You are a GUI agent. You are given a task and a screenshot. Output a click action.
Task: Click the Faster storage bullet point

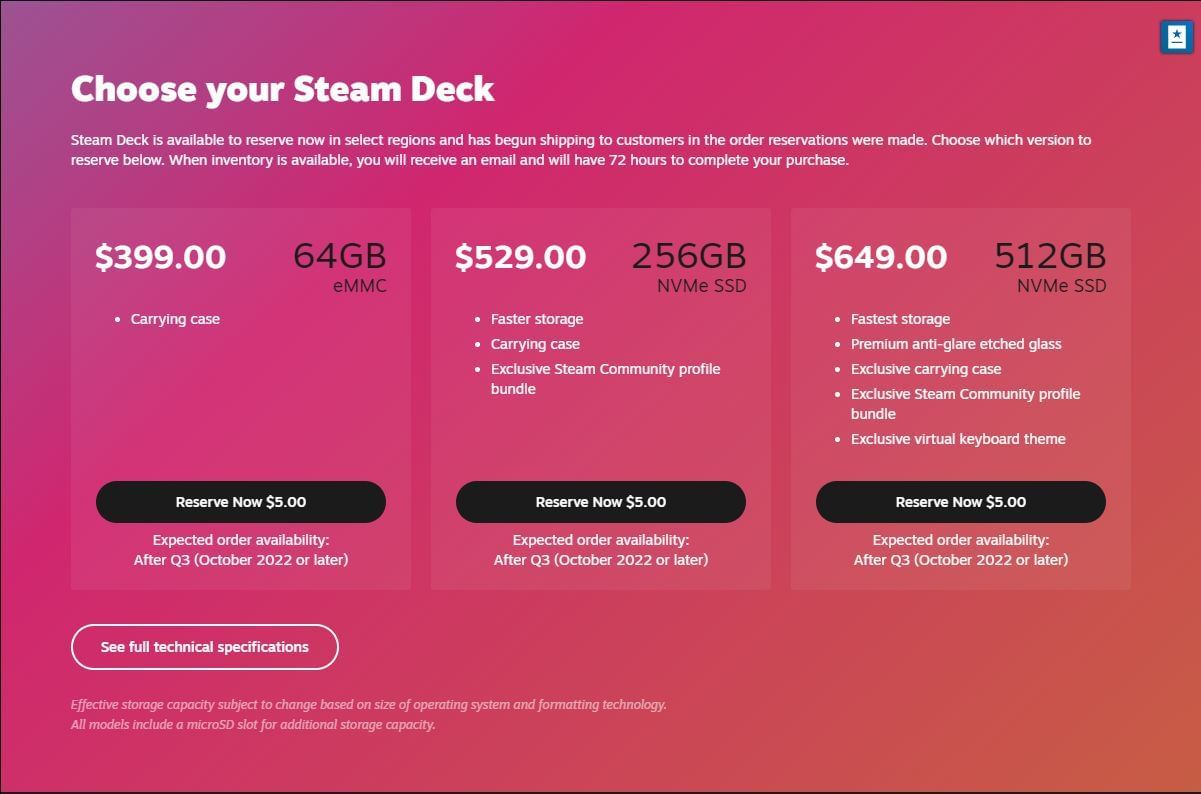click(x=537, y=318)
